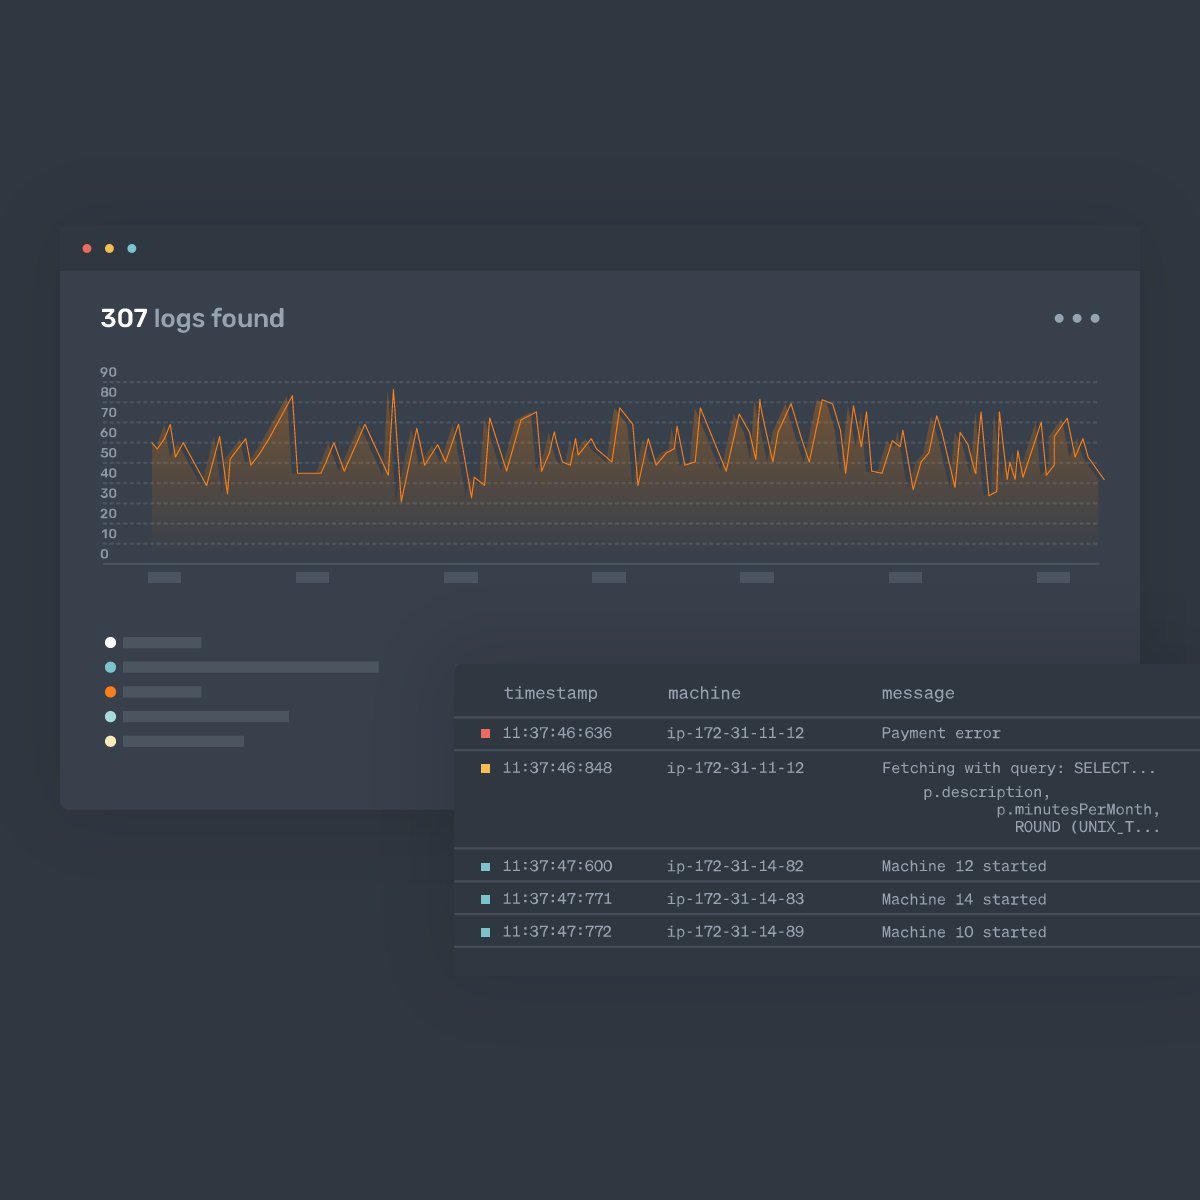The height and width of the screenshot is (1200, 1200).
Task: Open the Machine 14 started message
Action: [x=964, y=899]
